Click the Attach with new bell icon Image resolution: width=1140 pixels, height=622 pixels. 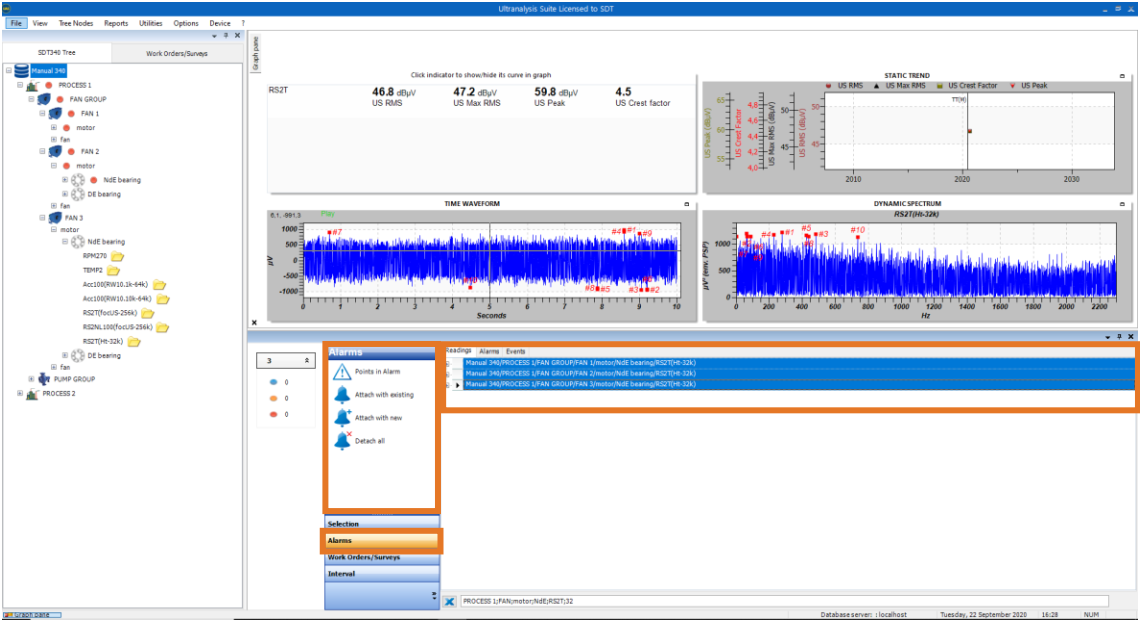(x=342, y=418)
